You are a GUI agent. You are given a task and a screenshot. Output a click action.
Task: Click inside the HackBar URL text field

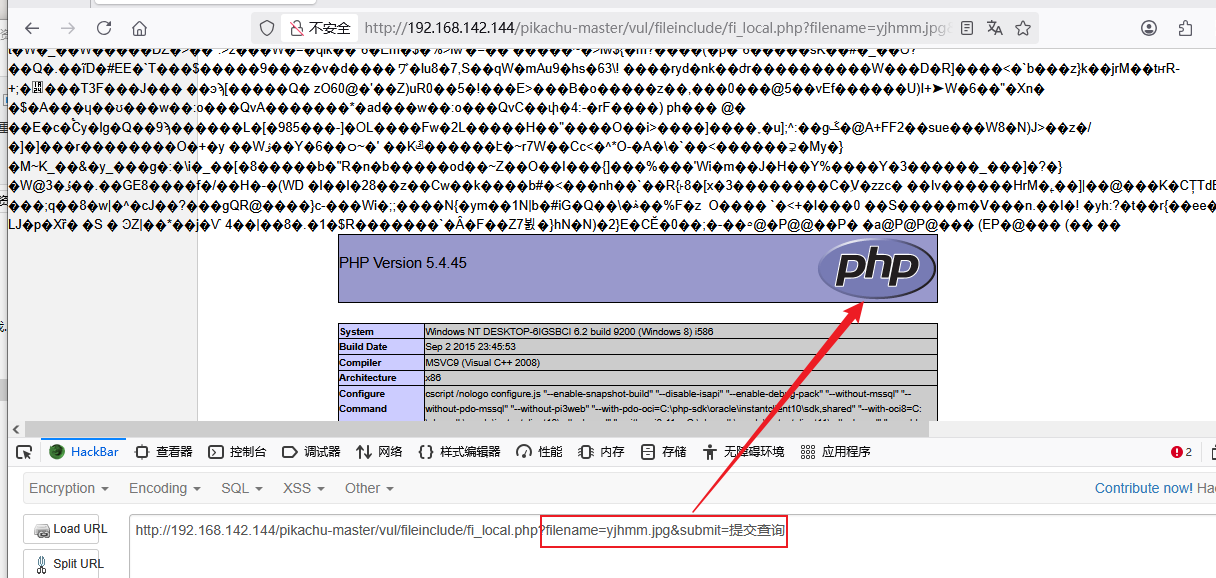click(x=672, y=545)
